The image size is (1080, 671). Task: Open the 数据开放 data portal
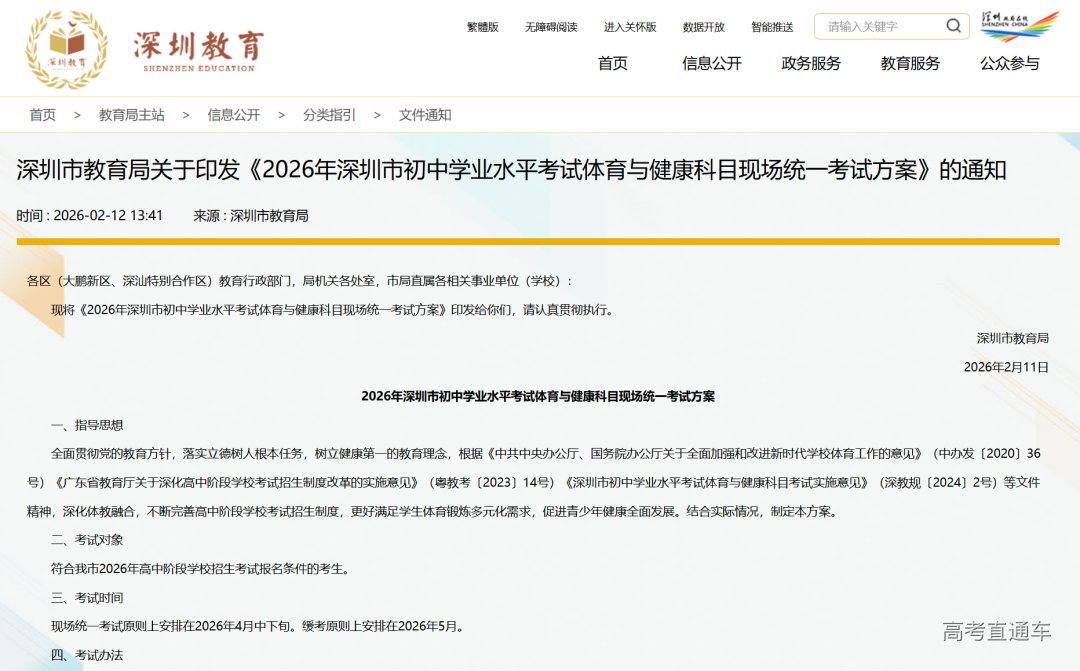click(x=703, y=27)
